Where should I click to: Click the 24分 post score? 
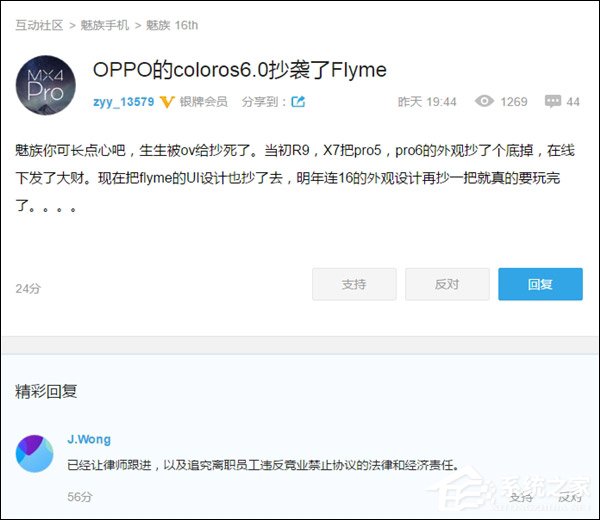point(28,289)
